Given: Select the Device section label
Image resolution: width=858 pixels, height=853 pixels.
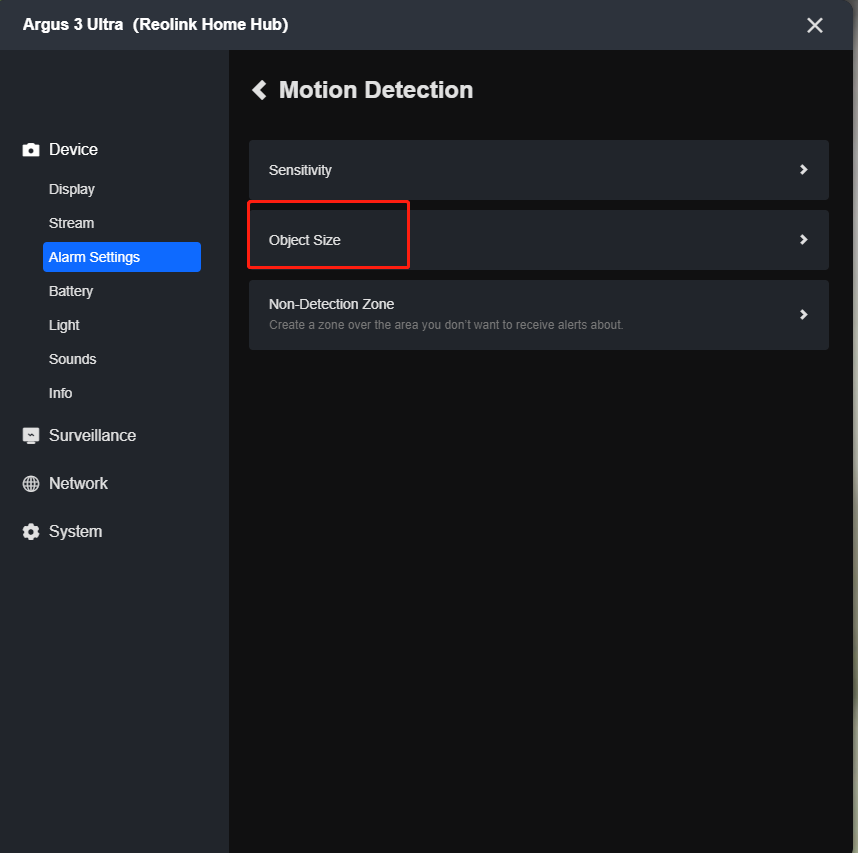Looking at the screenshot, I should [73, 149].
